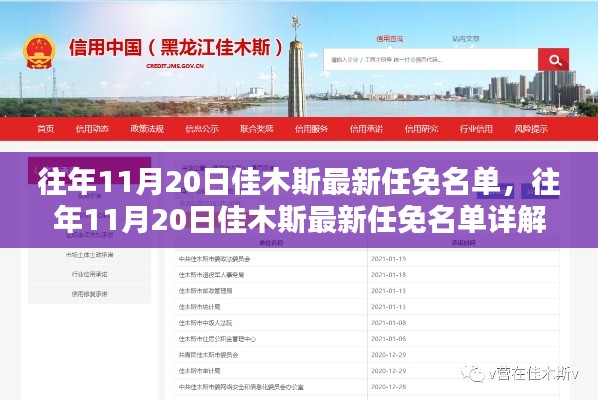Click the red search magnifier button
This screenshot has width=598, height=400.
553,60
